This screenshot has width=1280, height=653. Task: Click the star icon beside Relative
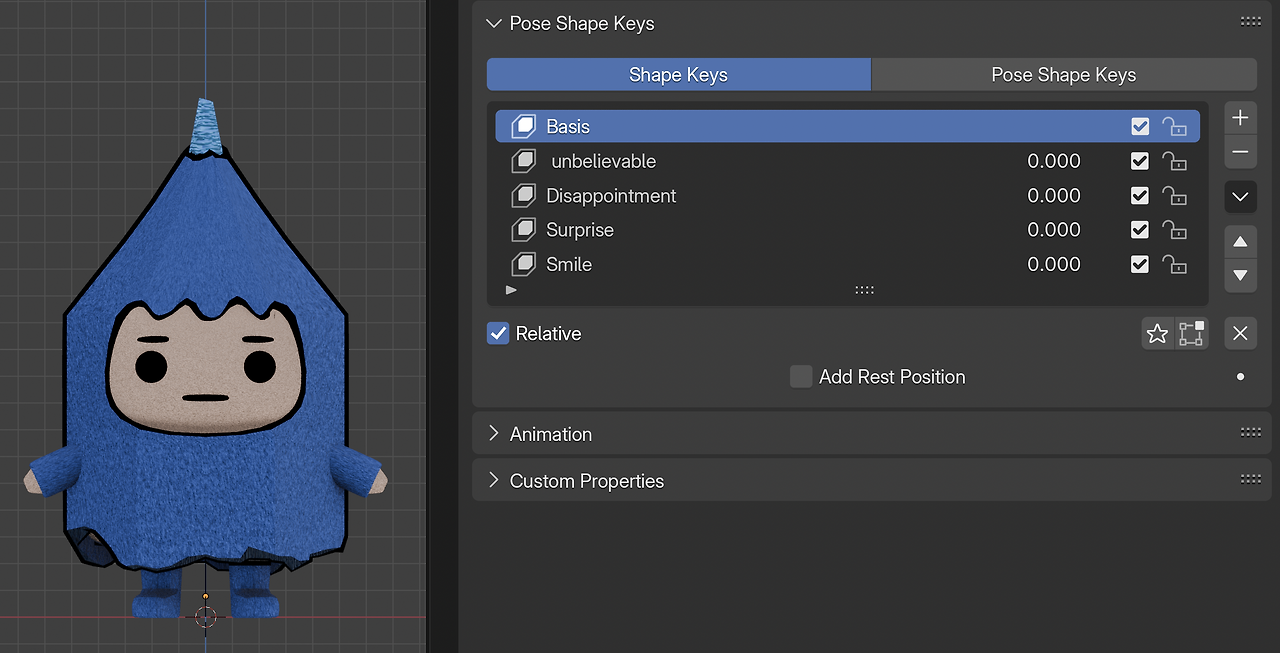coord(1158,334)
